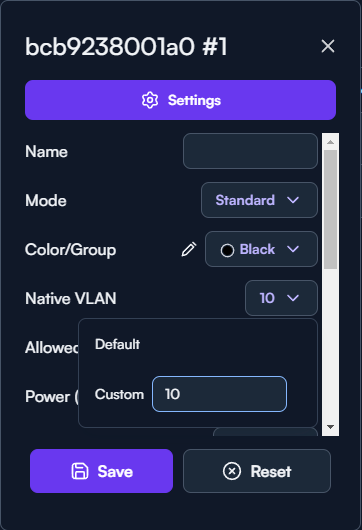Open the Mode Standard dropdown
The width and height of the screenshot is (362, 530).
tap(259, 200)
